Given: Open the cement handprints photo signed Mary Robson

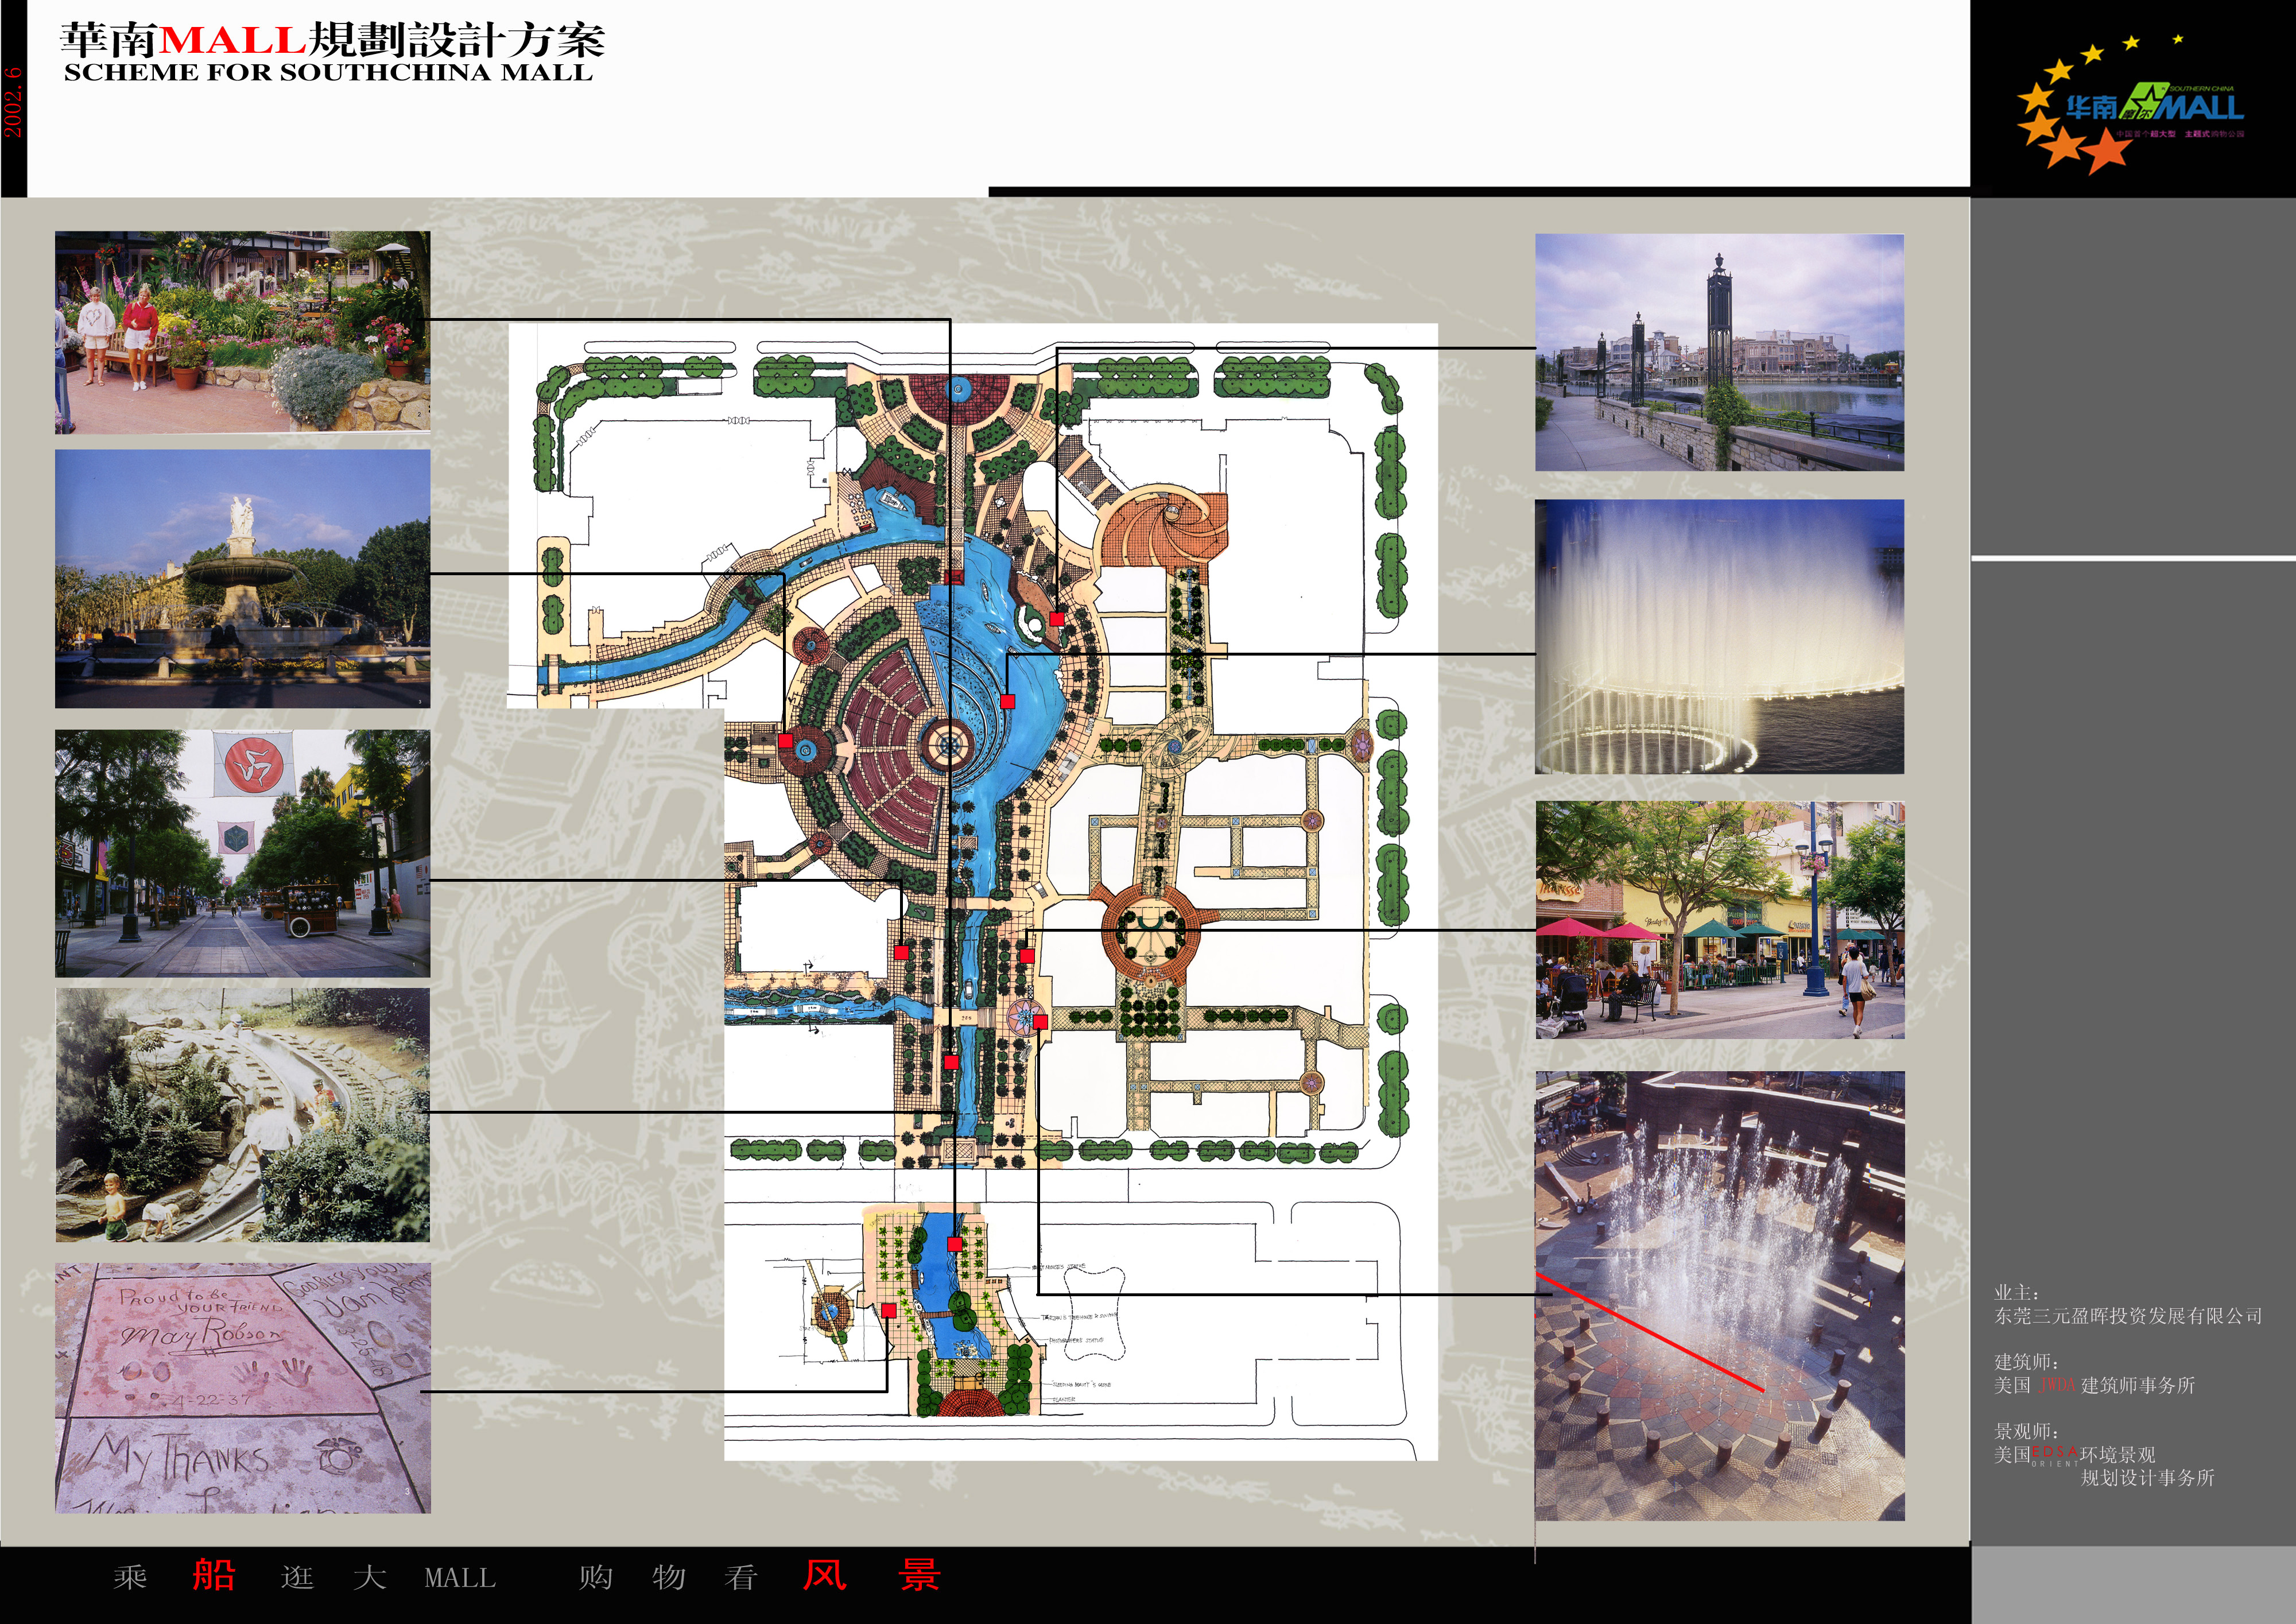Looking at the screenshot, I should click(x=242, y=1388).
